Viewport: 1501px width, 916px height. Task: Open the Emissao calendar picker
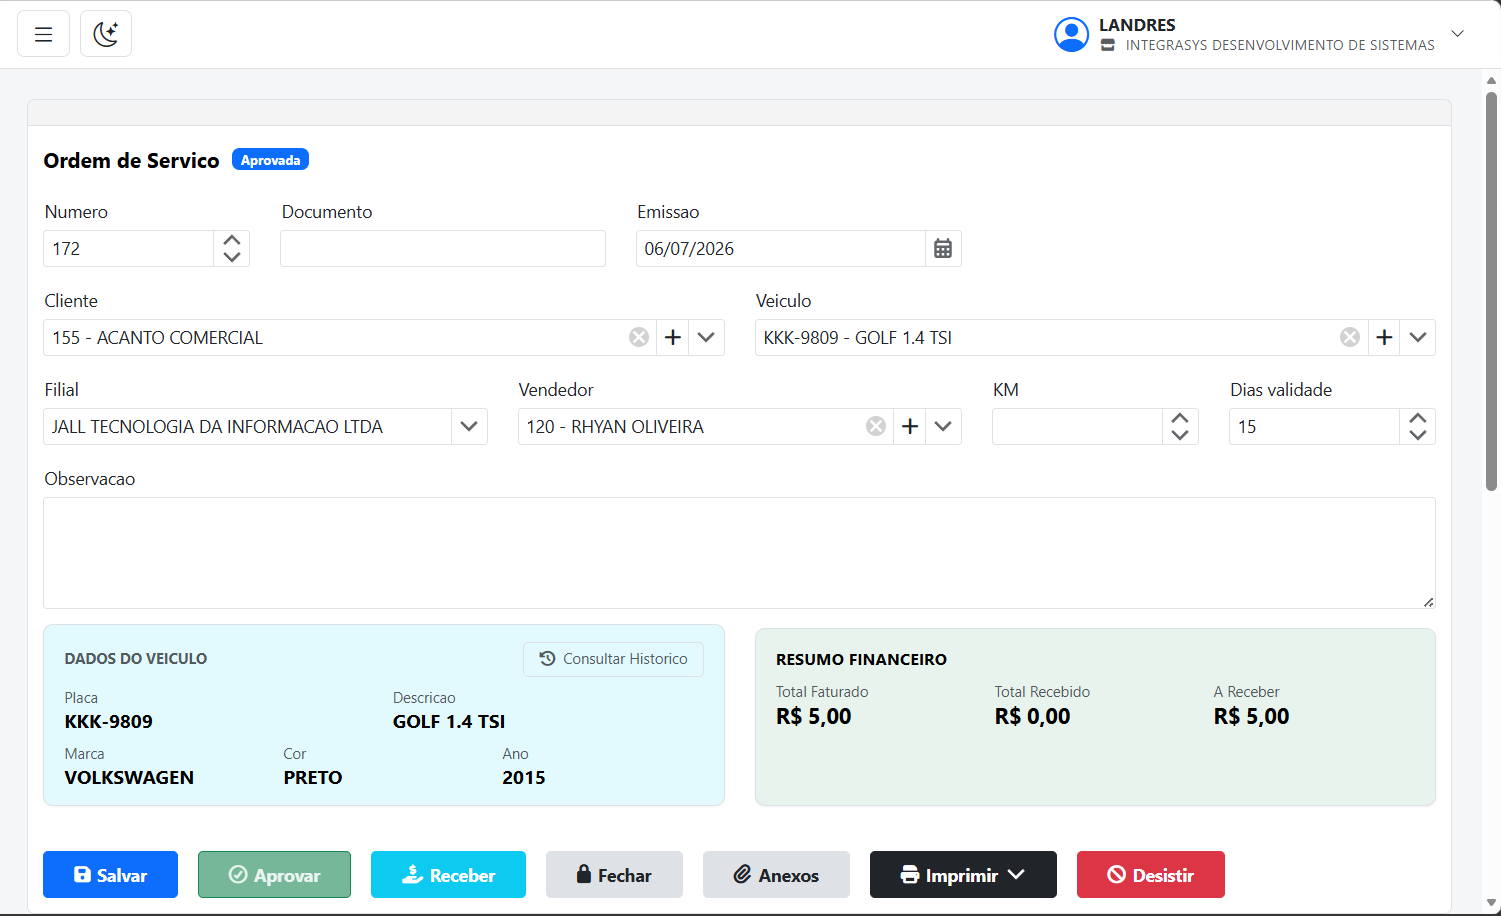[x=943, y=249]
